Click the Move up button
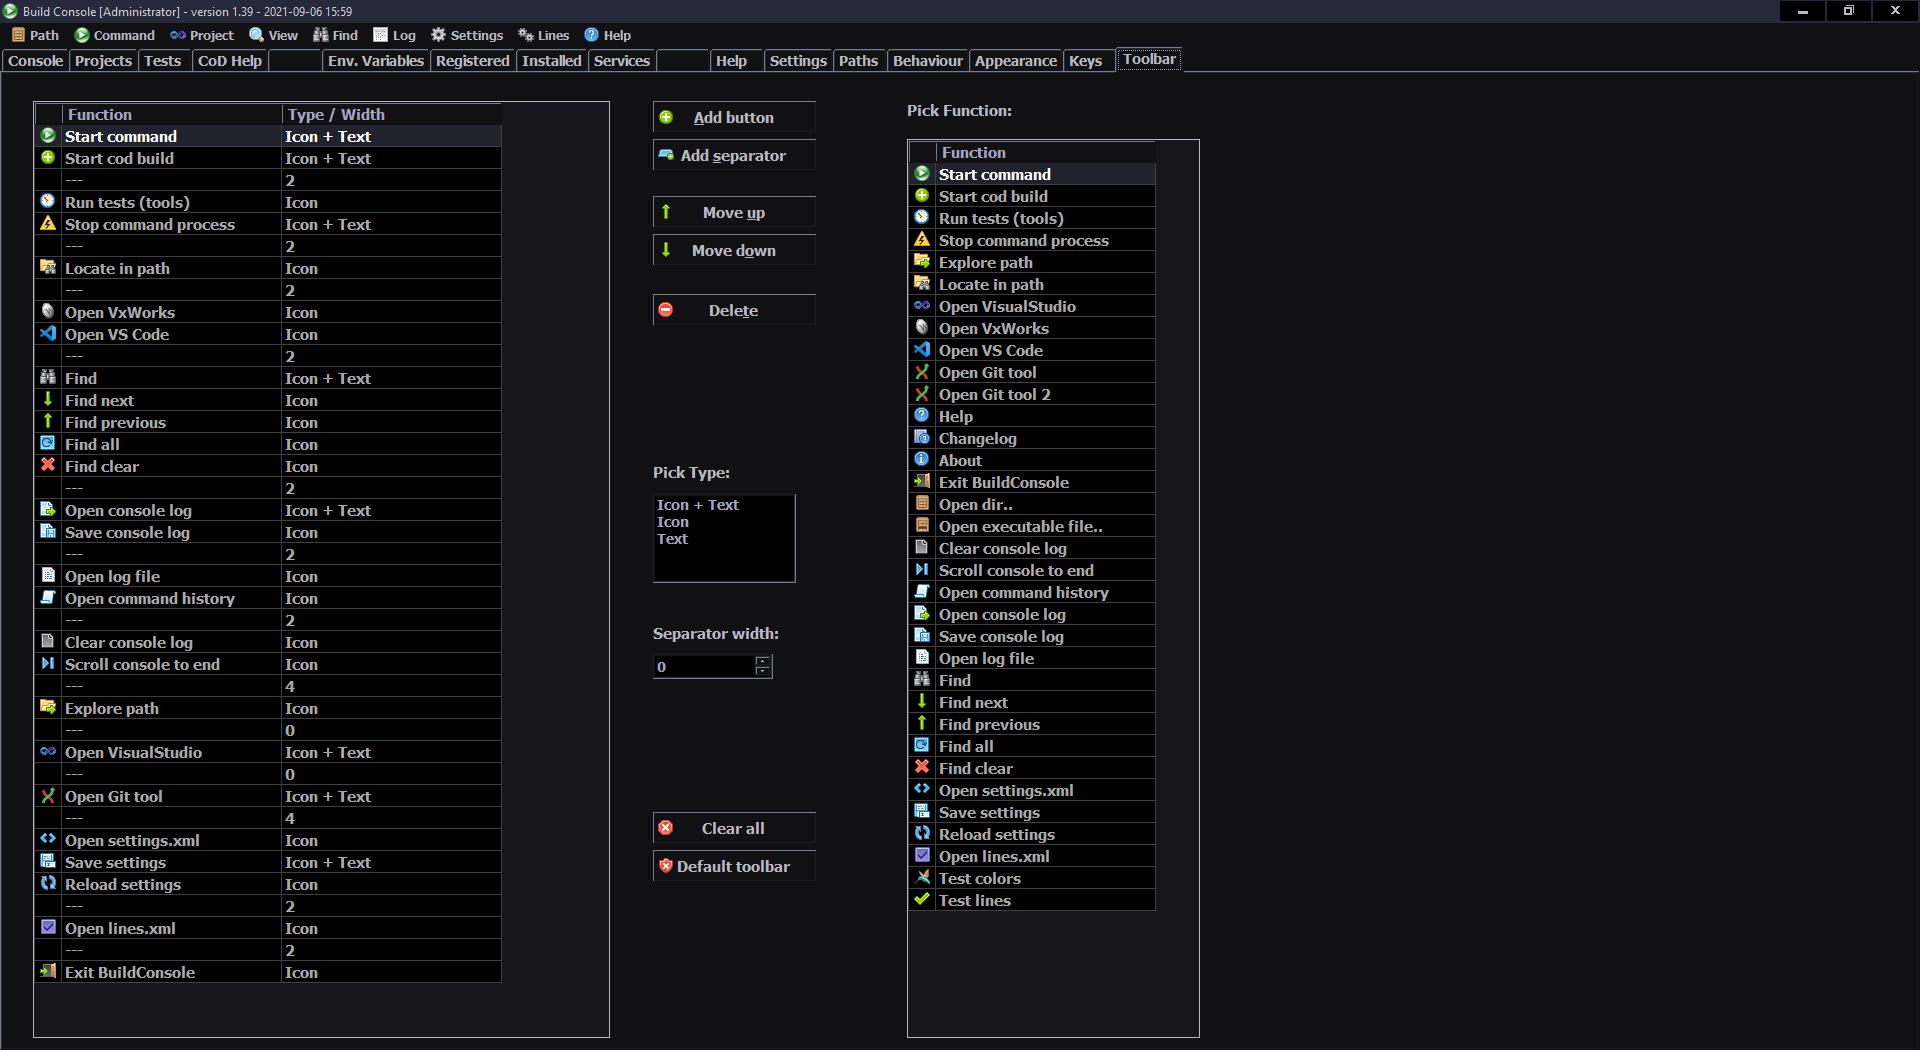Screen dimensions: 1920x1050 (x=734, y=212)
